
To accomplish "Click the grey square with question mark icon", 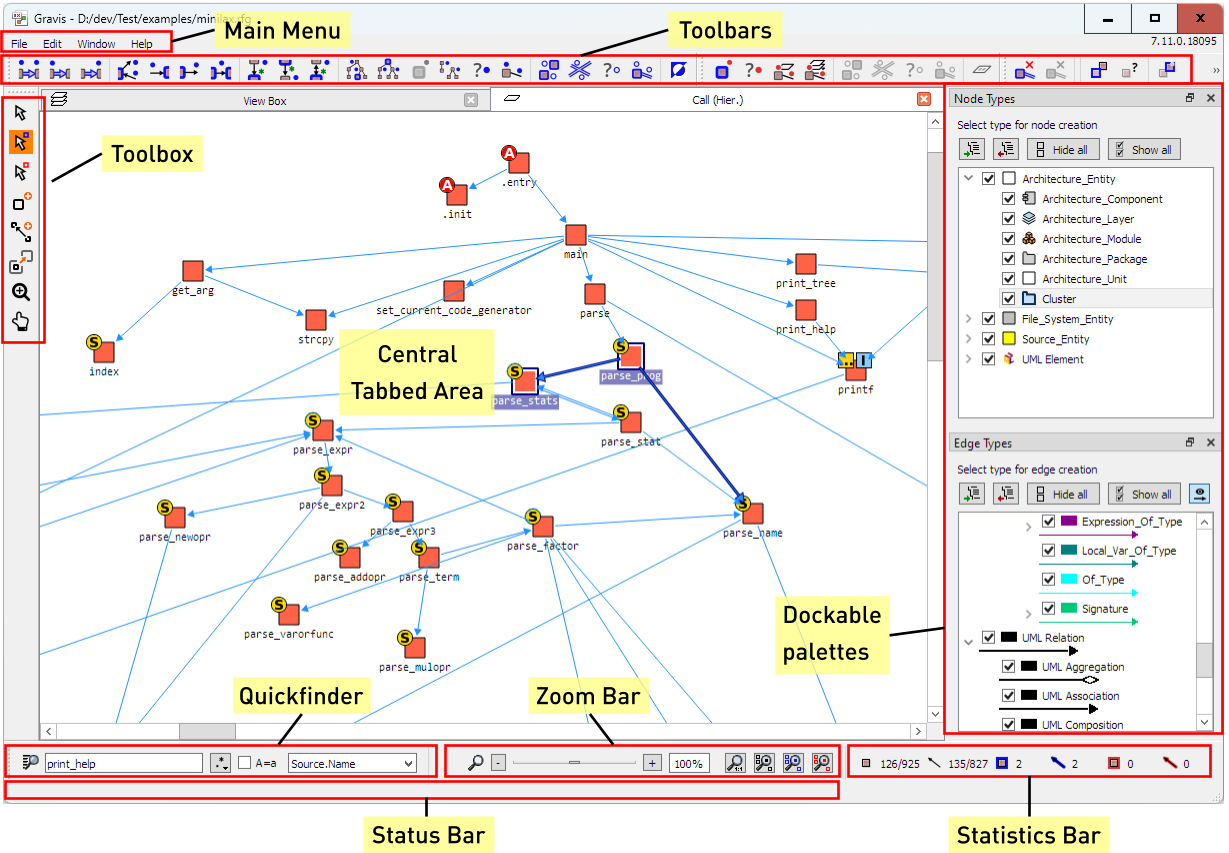I will point(1130,70).
